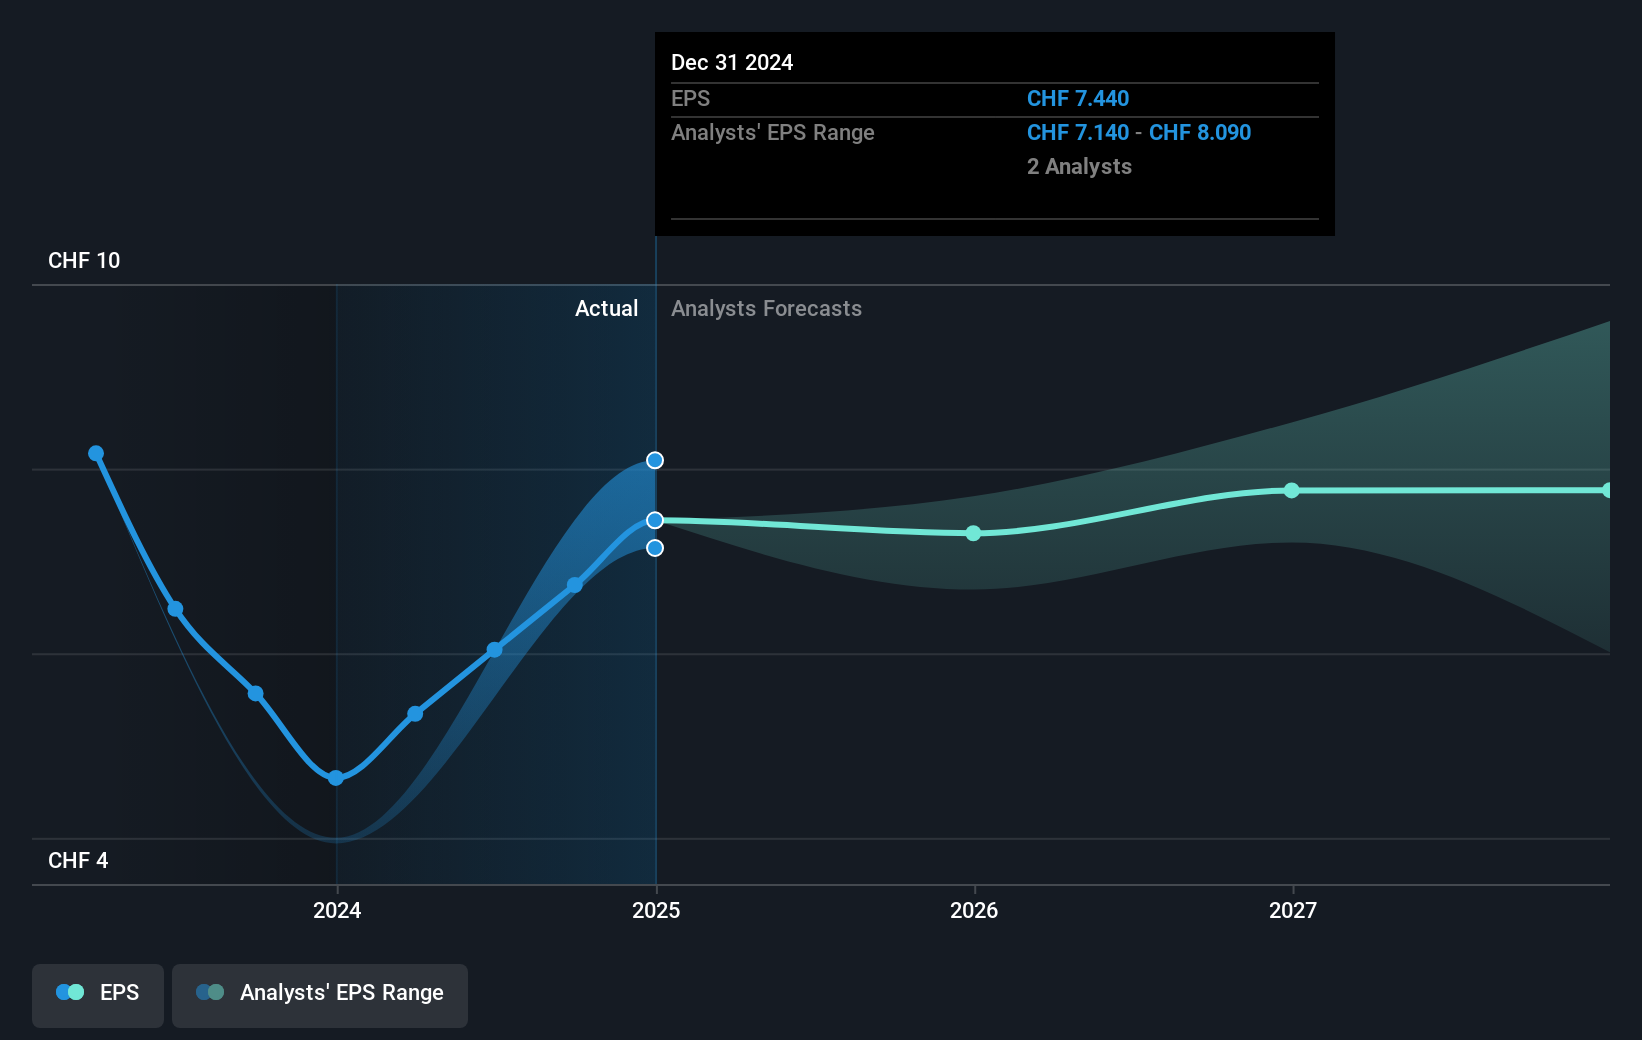Toggle the lower bound marker at 2025
1642x1040 pixels.
pyautogui.click(x=655, y=547)
